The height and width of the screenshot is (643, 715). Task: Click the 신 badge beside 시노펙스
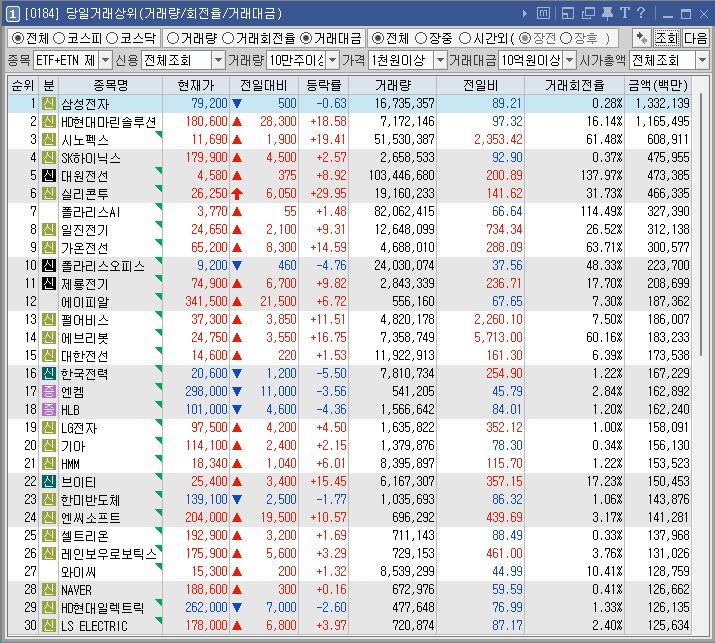click(49, 140)
